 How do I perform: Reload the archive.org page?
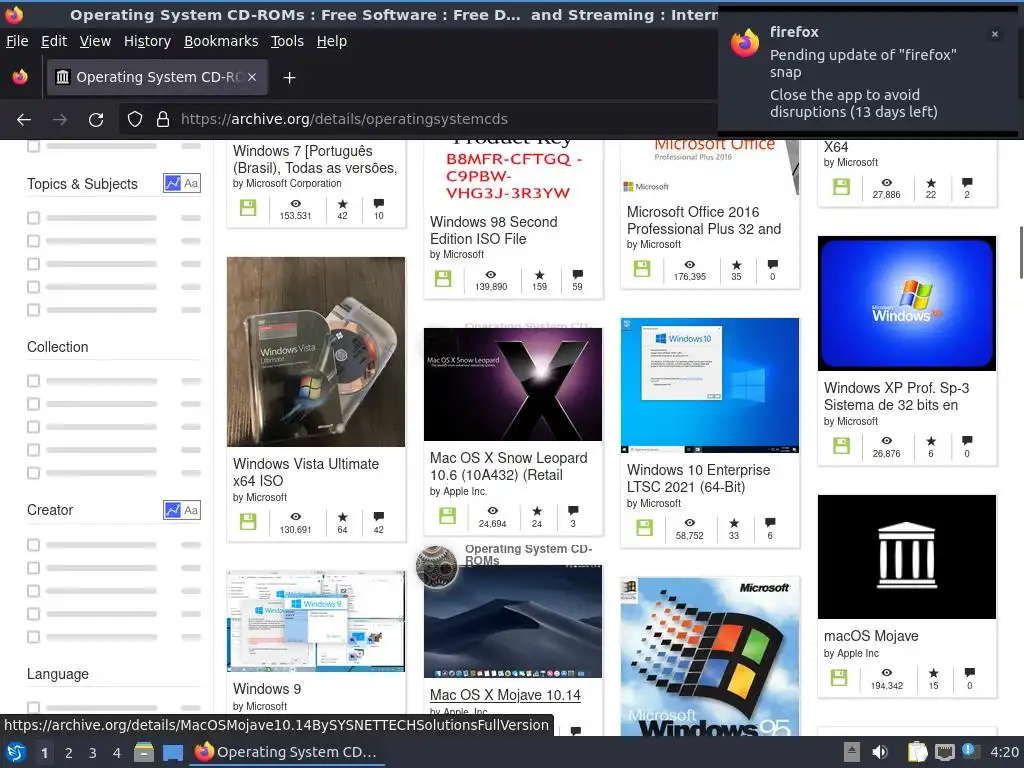tap(96, 119)
